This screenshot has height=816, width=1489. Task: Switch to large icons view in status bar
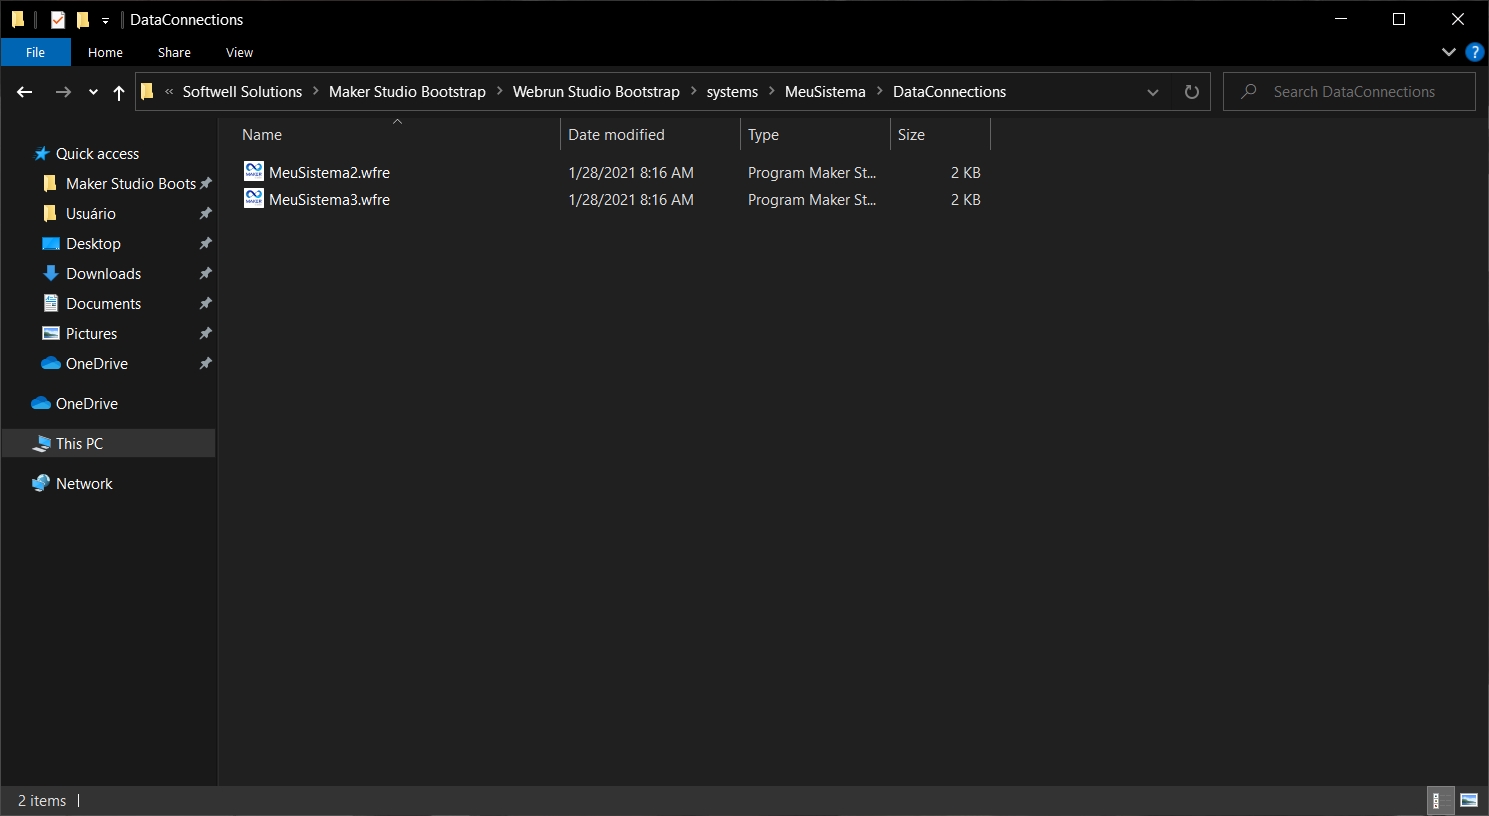1469,800
